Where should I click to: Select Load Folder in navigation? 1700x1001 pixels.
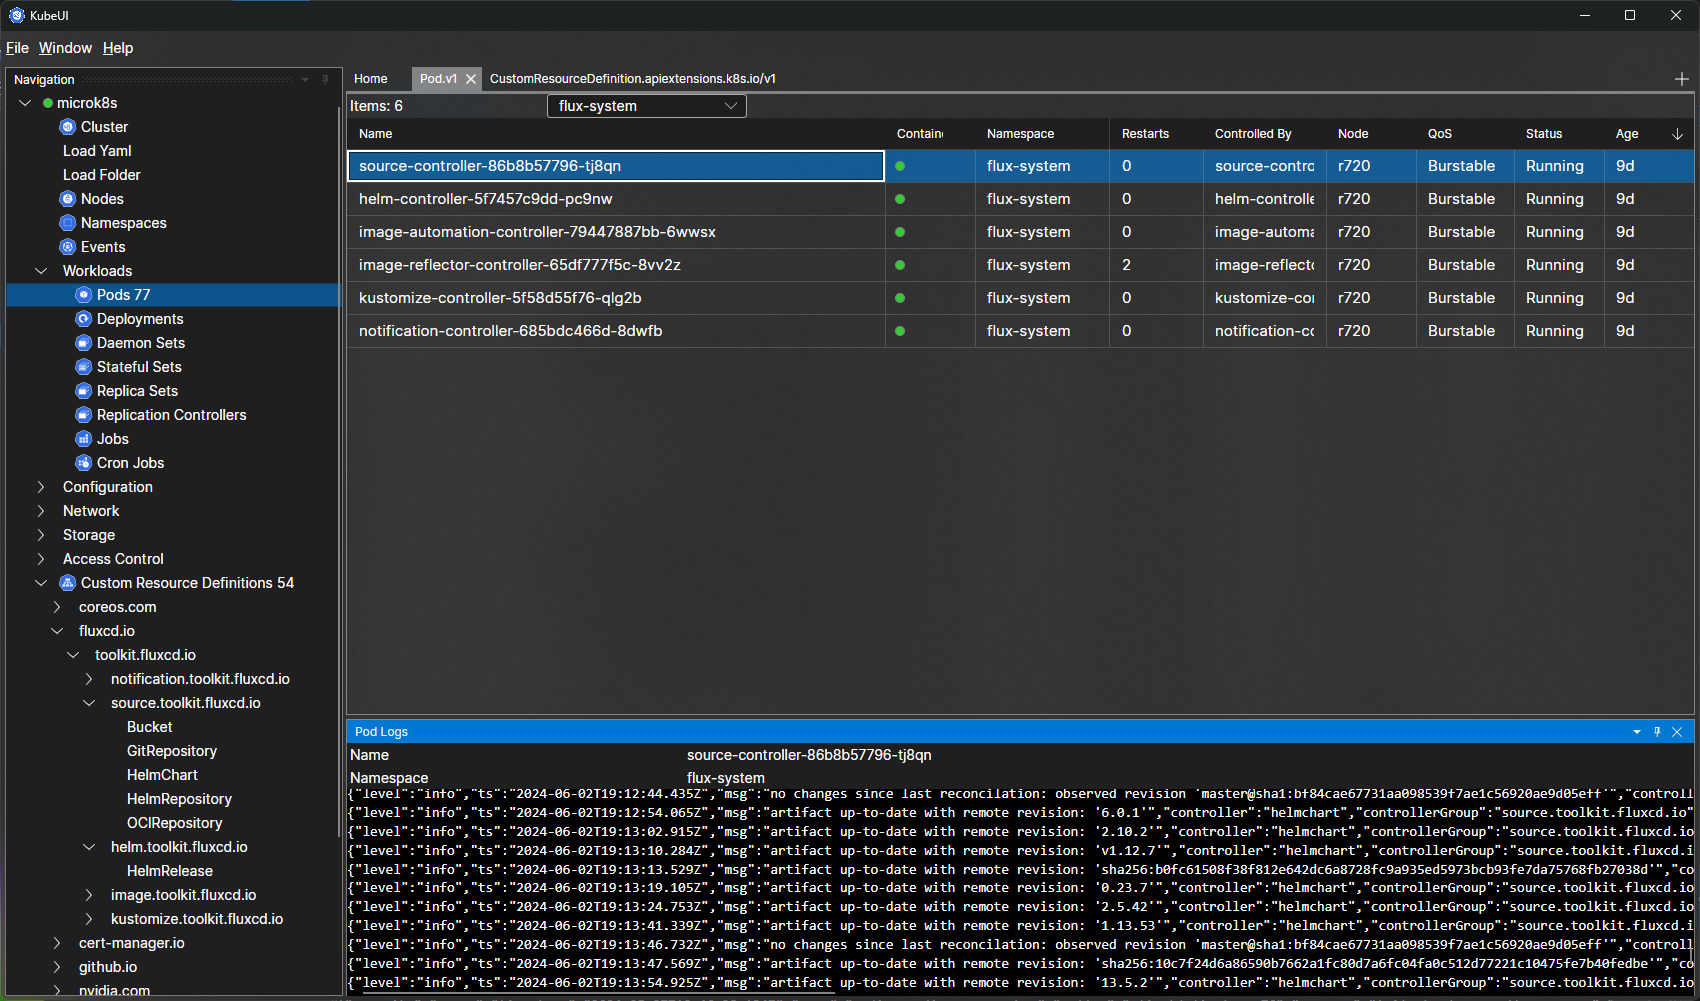102,175
